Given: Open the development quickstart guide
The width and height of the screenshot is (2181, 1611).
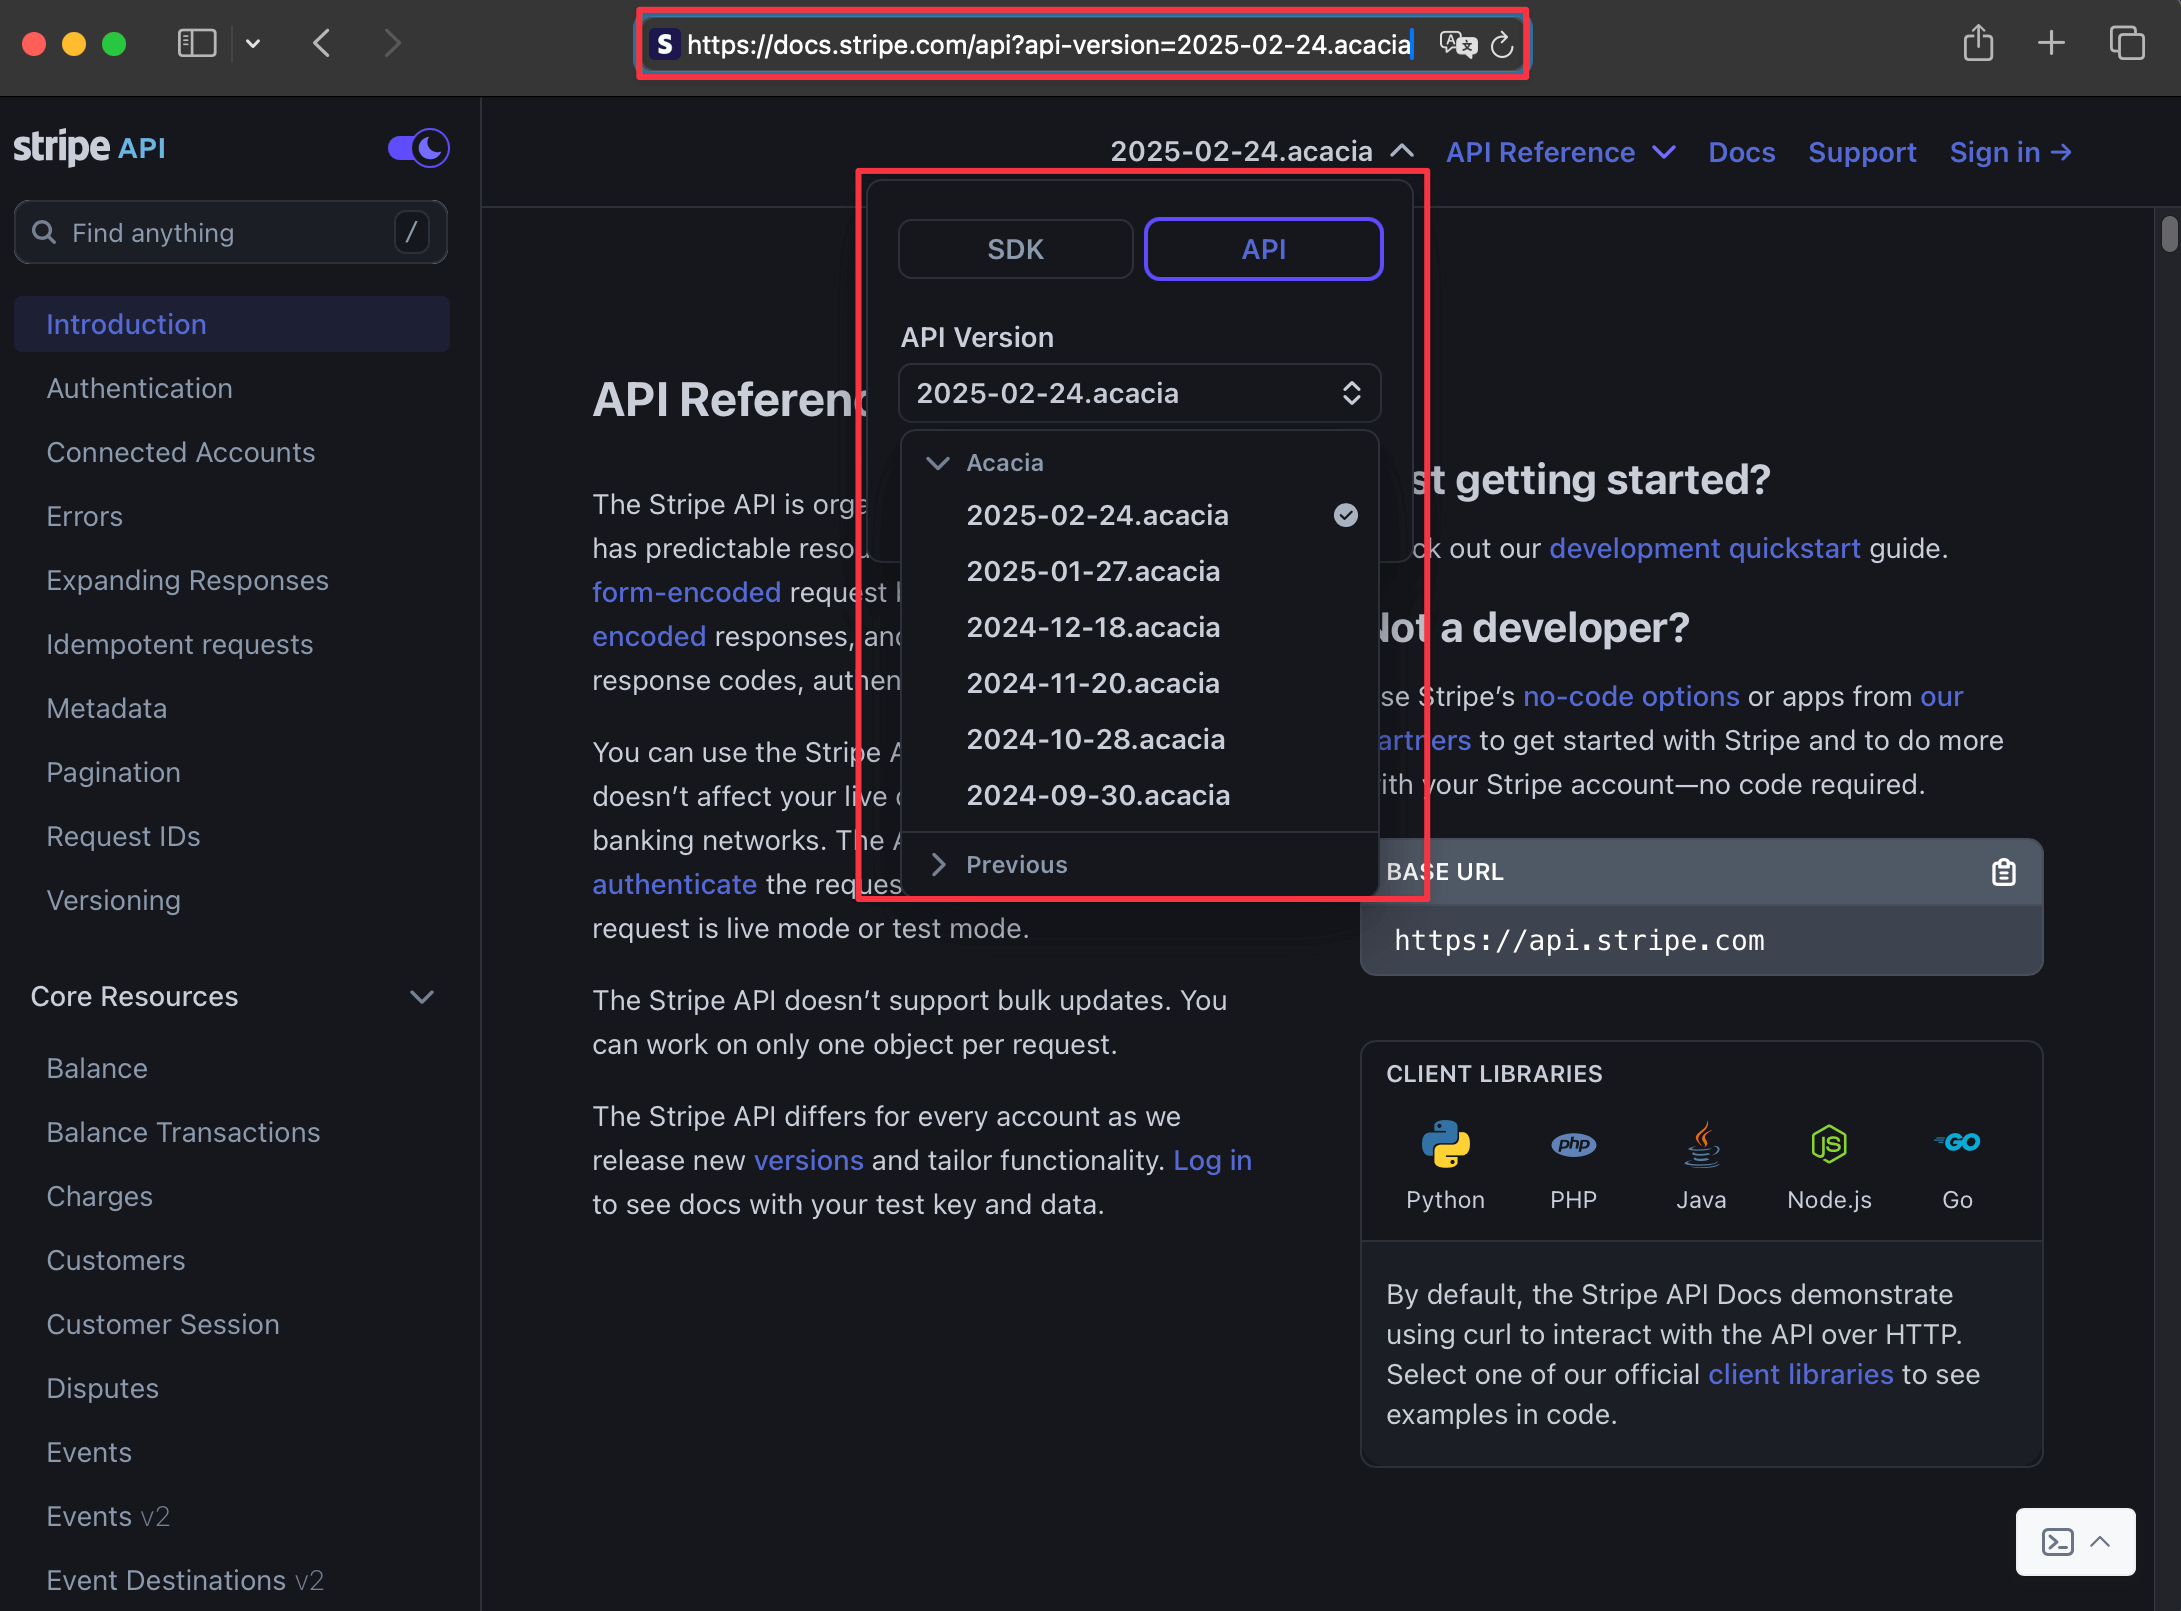Looking at the screenshot, I should [x=1703, y=548].
